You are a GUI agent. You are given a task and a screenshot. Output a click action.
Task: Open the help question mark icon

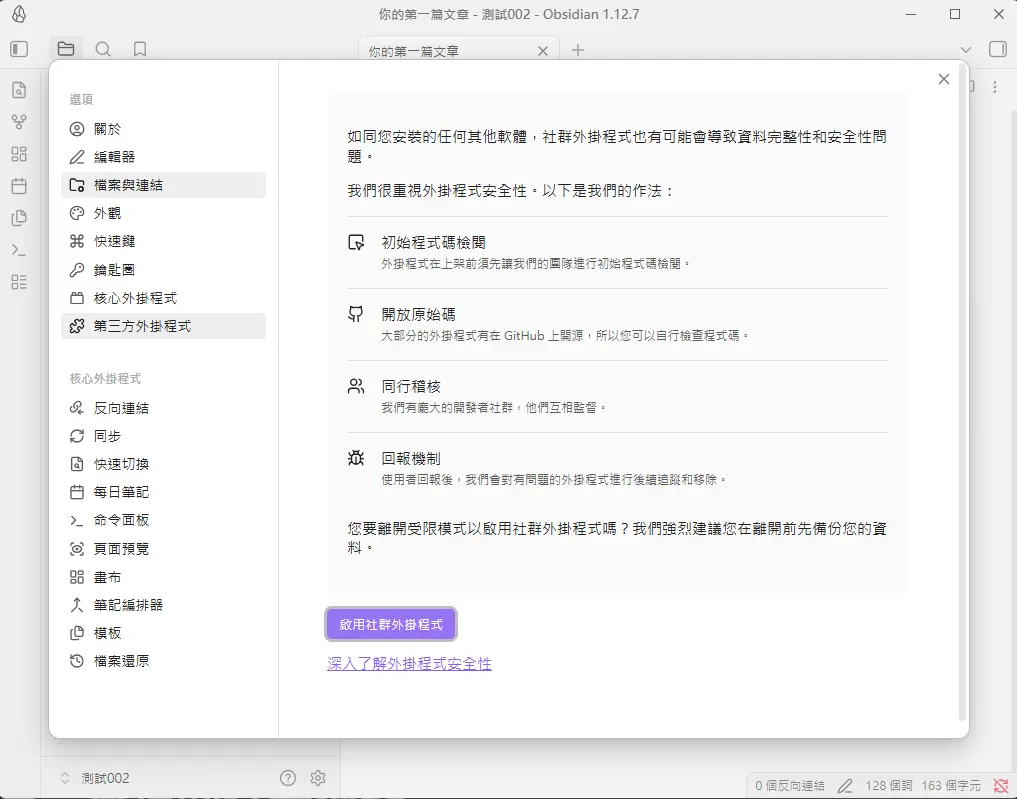click(x=288, y=778)
